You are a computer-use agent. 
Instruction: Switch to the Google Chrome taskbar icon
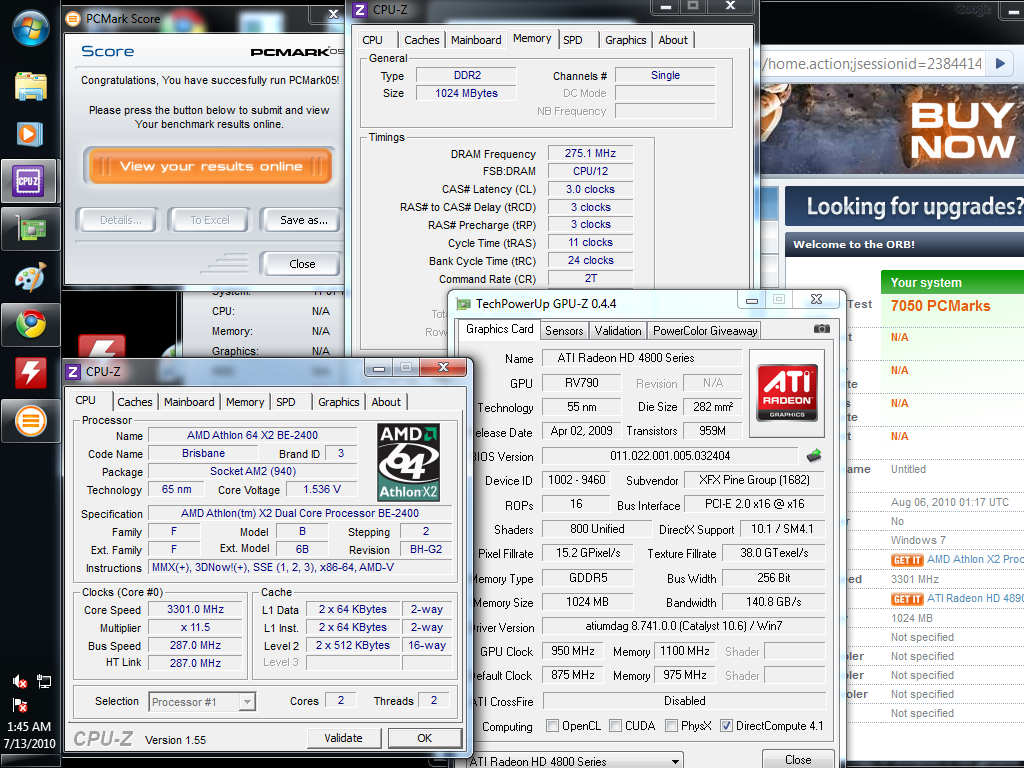tap(31, 325)
